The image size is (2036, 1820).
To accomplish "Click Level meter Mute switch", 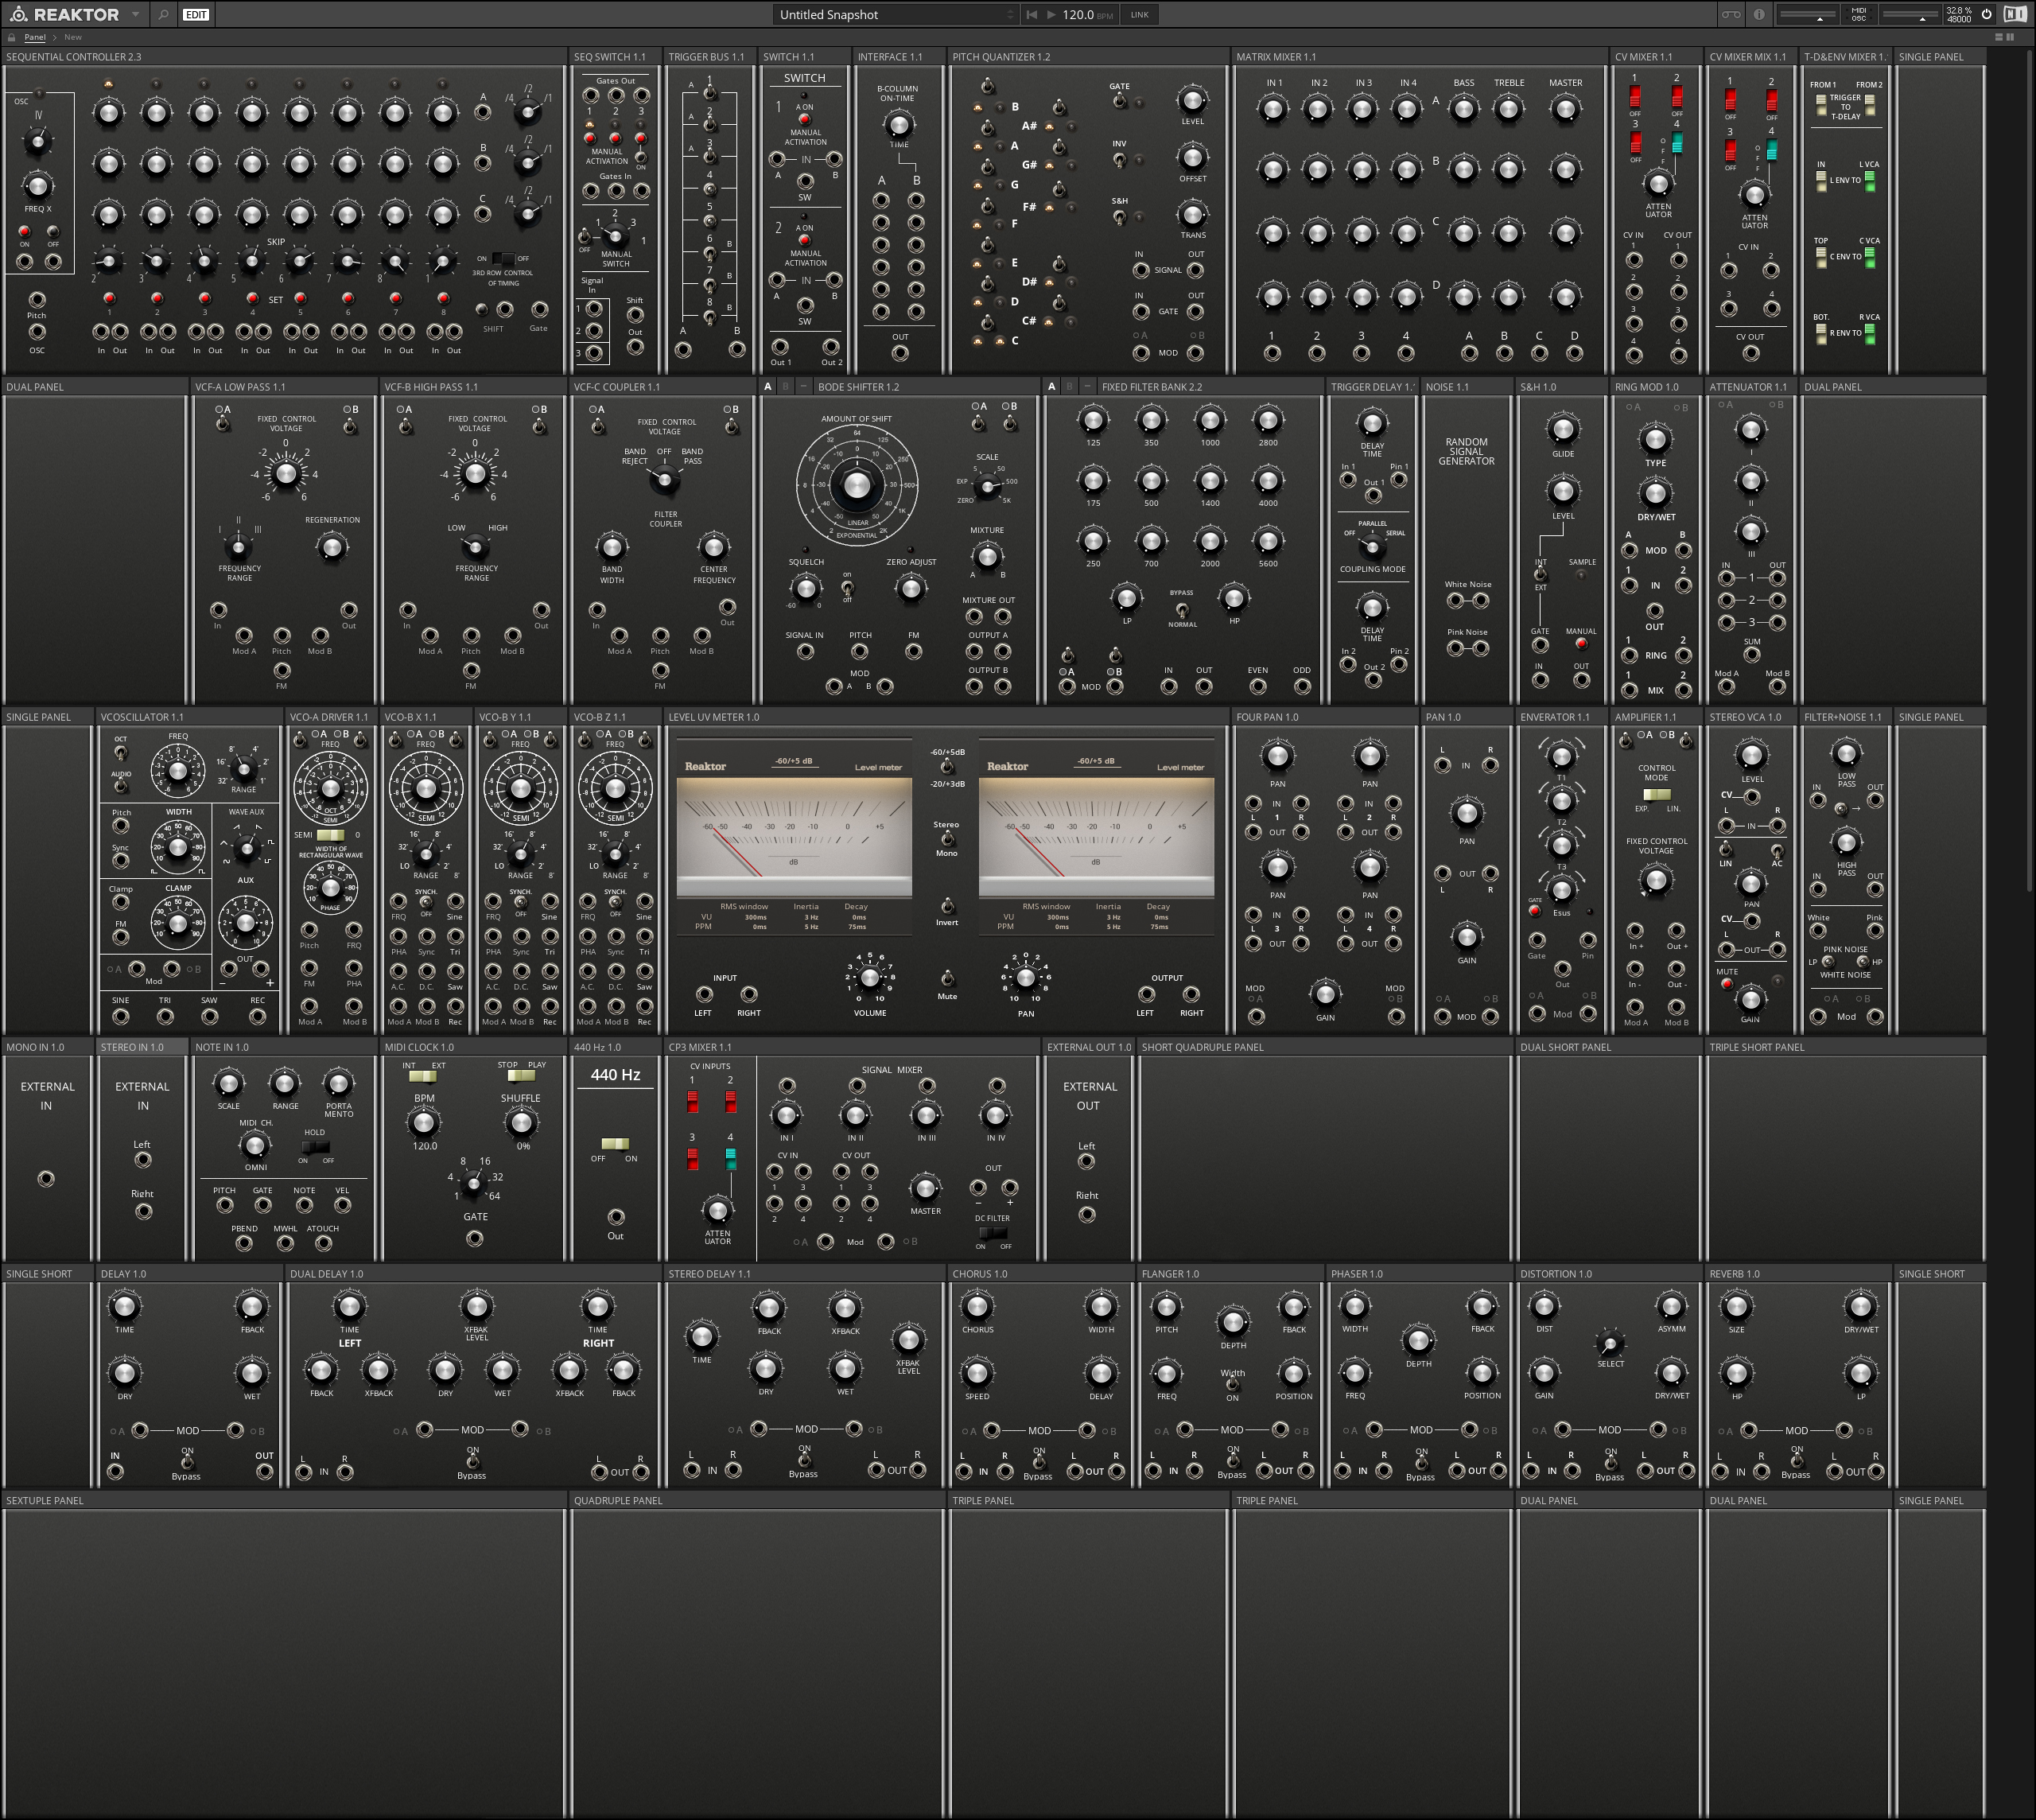I will (947, 978).
